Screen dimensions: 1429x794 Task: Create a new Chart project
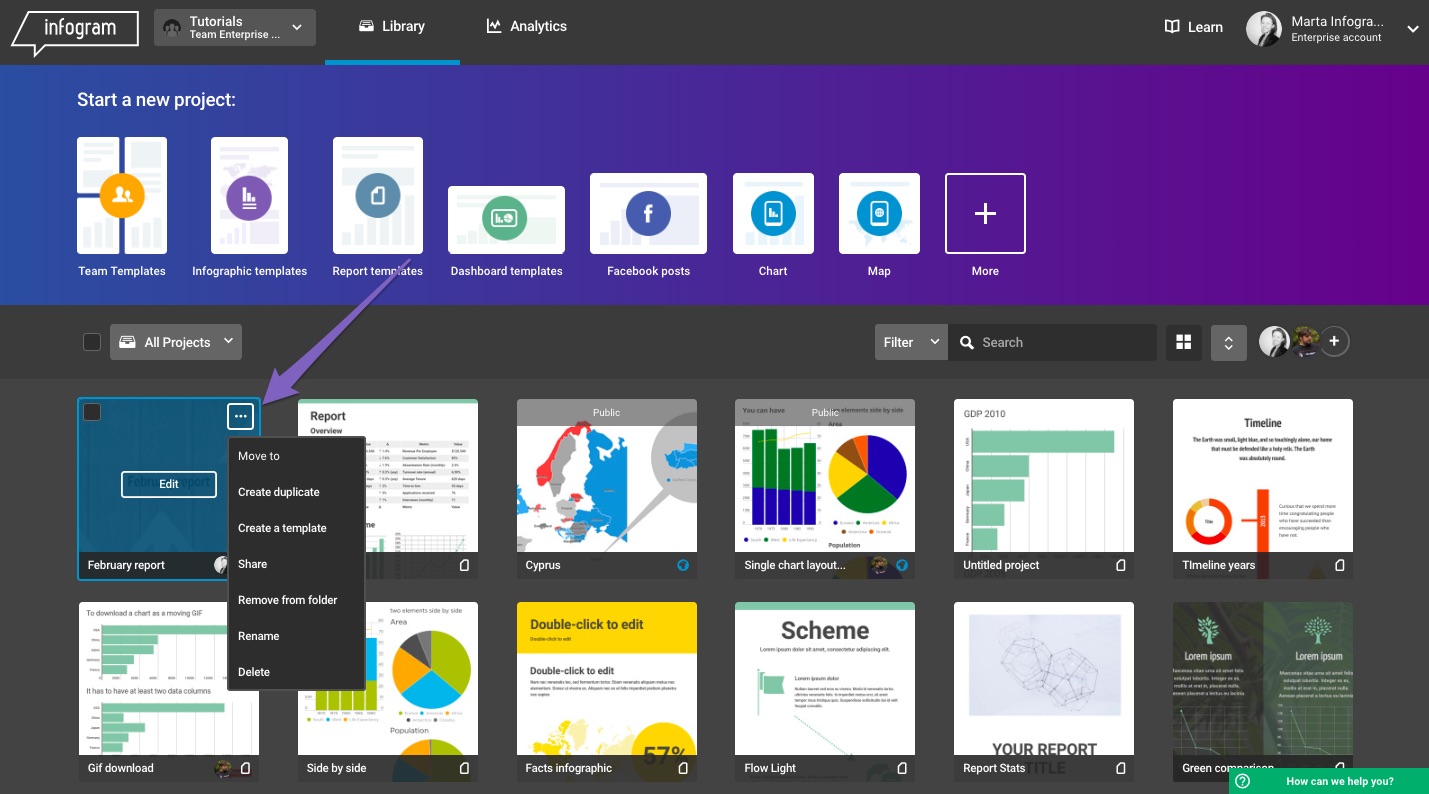point(773,213)
